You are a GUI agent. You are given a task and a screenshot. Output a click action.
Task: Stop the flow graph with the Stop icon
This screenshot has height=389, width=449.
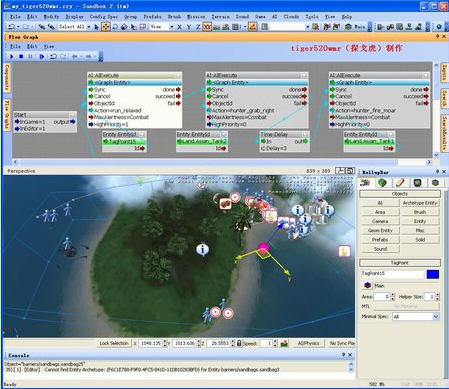[21, 56]
